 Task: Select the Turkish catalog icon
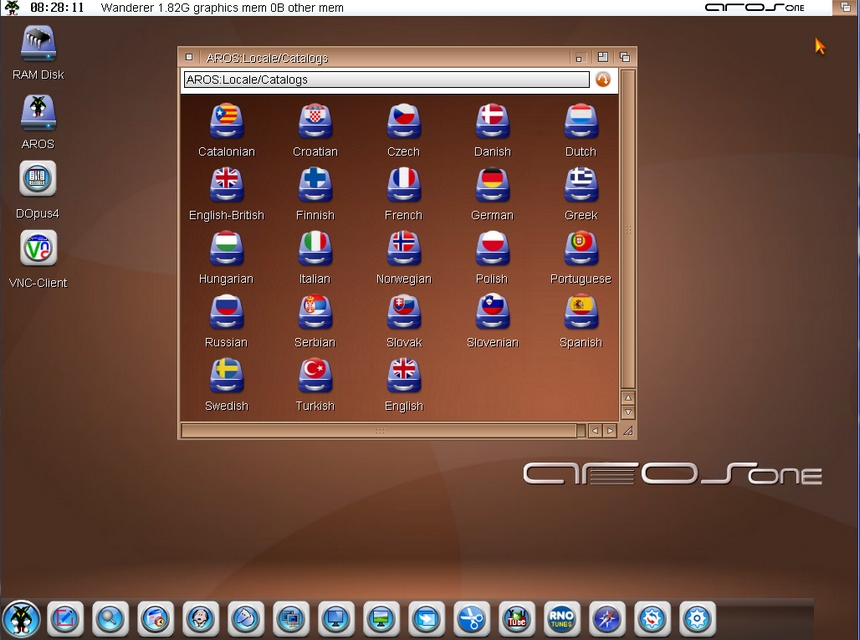[315, 377]
